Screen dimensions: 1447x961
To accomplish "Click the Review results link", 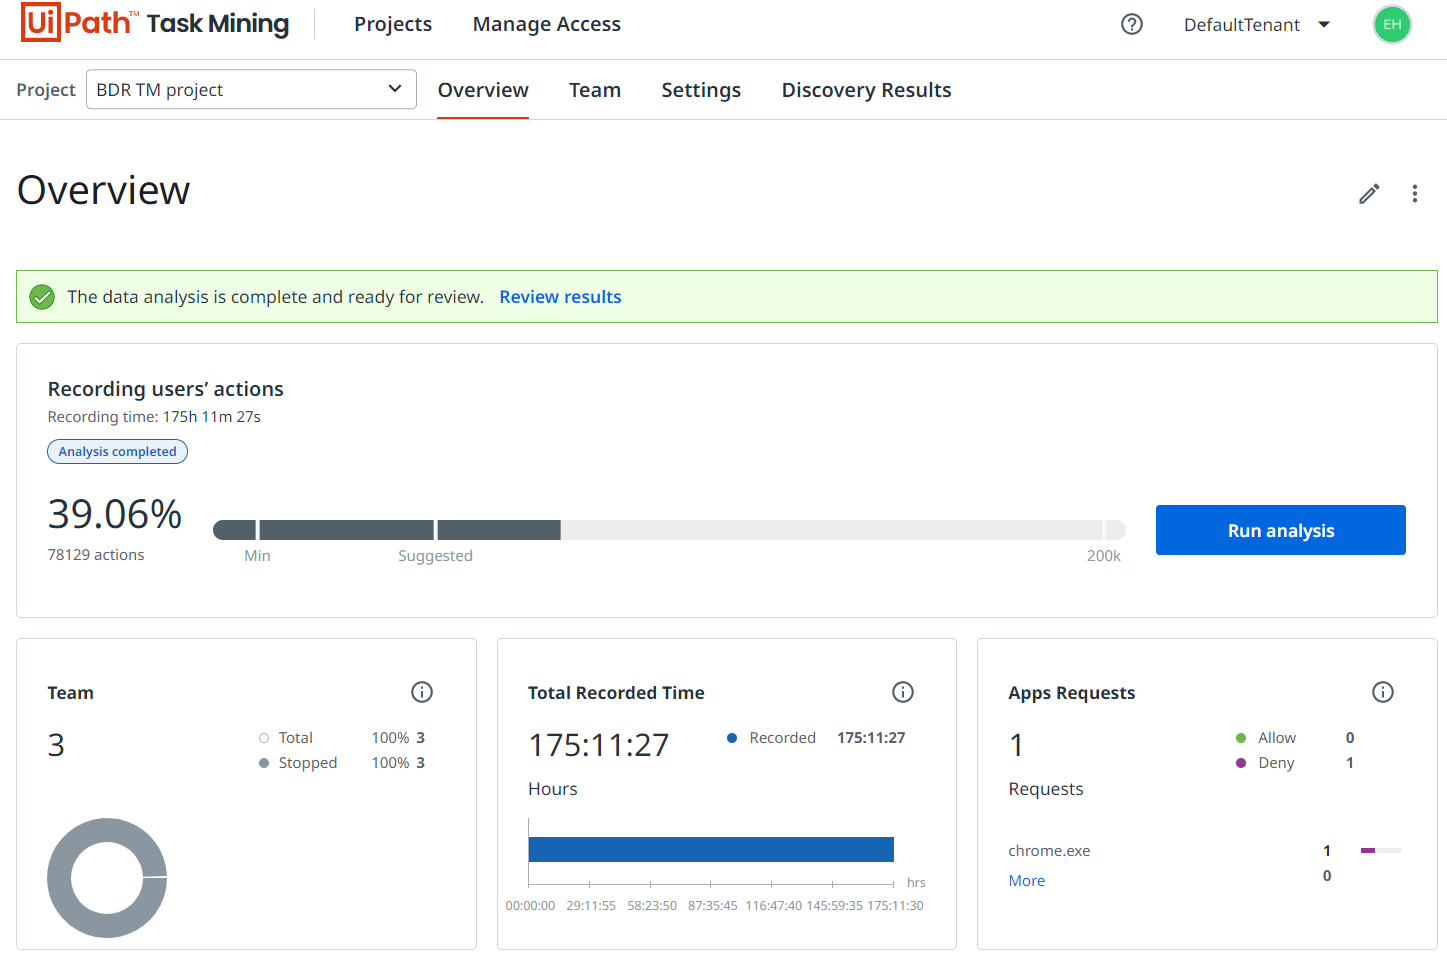I will 560,297.
